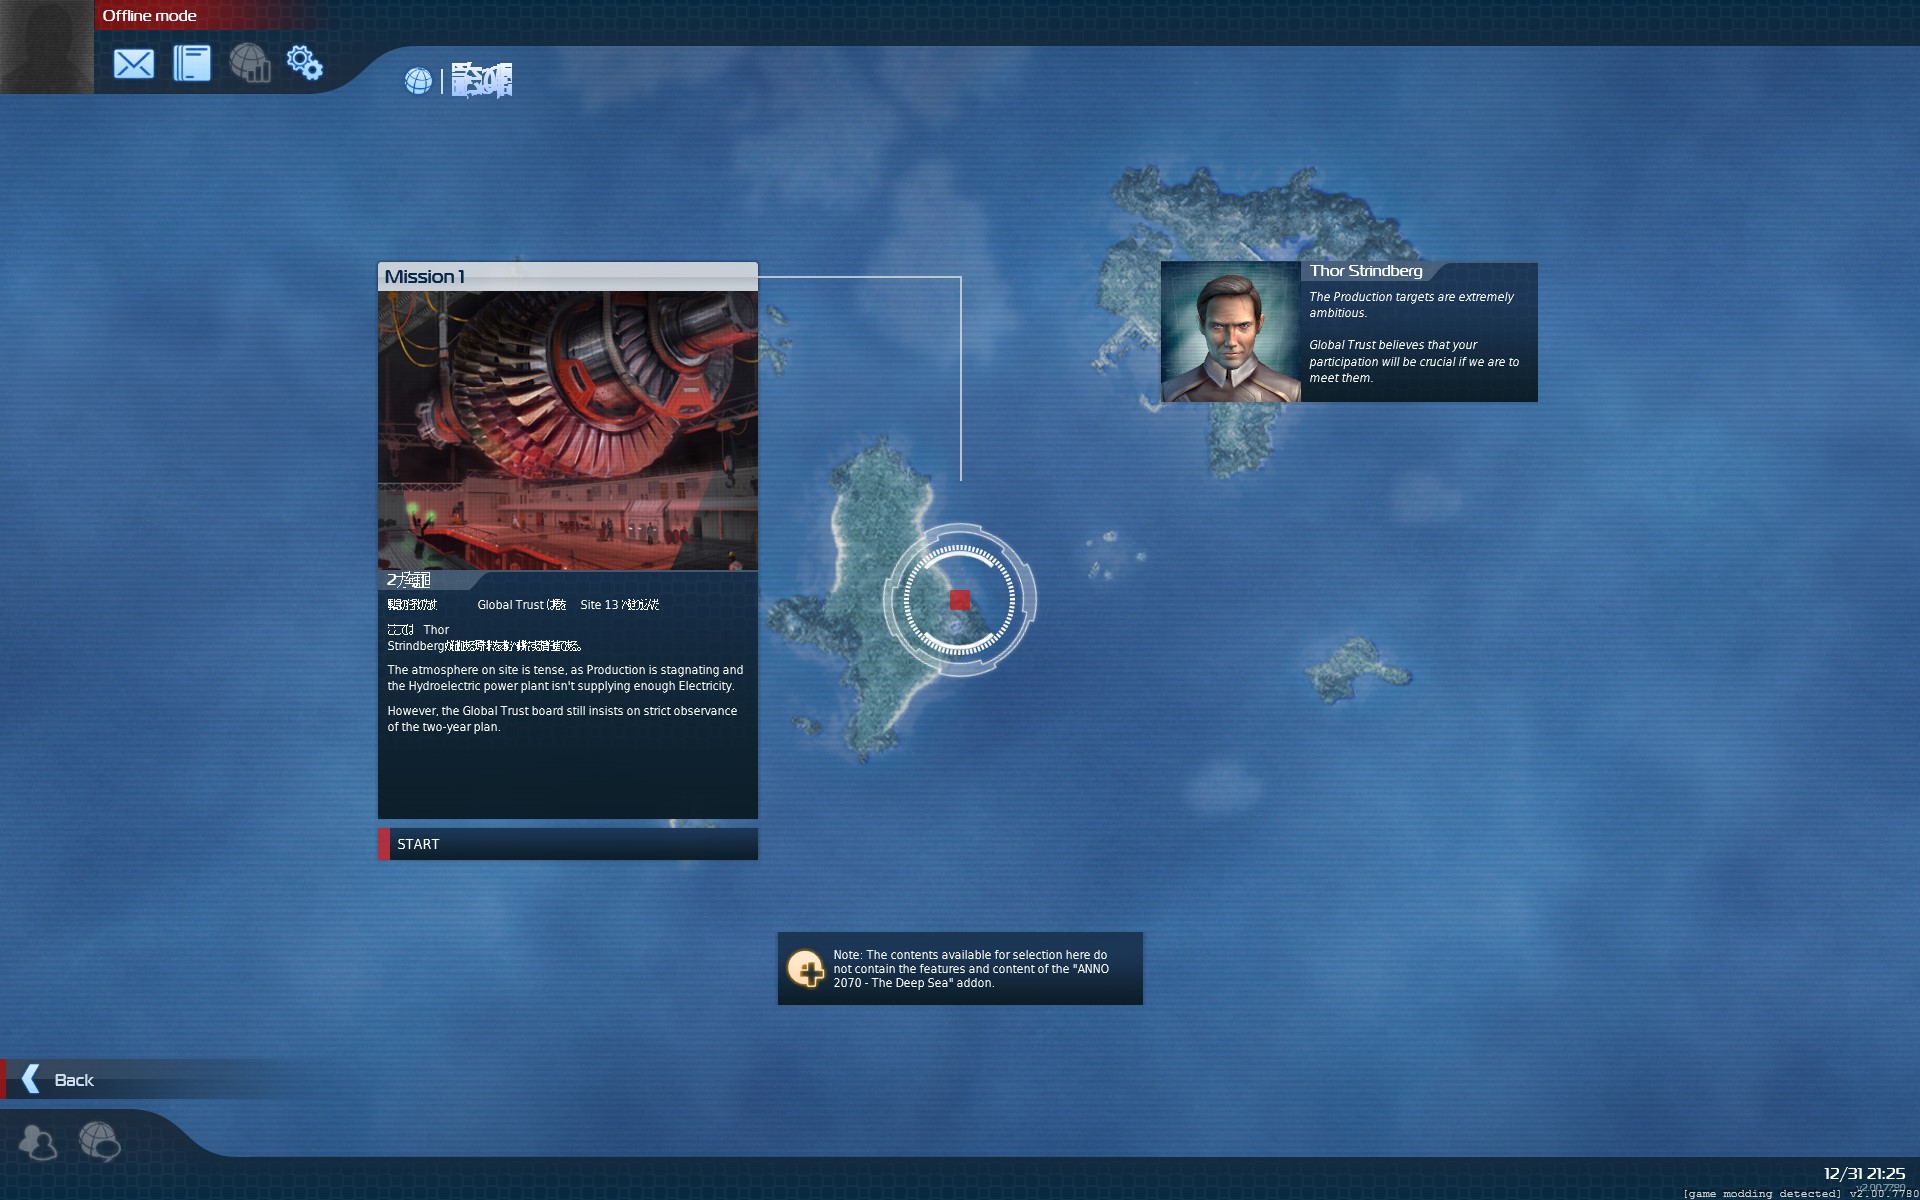
Task: Click the Back arrow chevron icon
Action: [x=31, y=1079]
